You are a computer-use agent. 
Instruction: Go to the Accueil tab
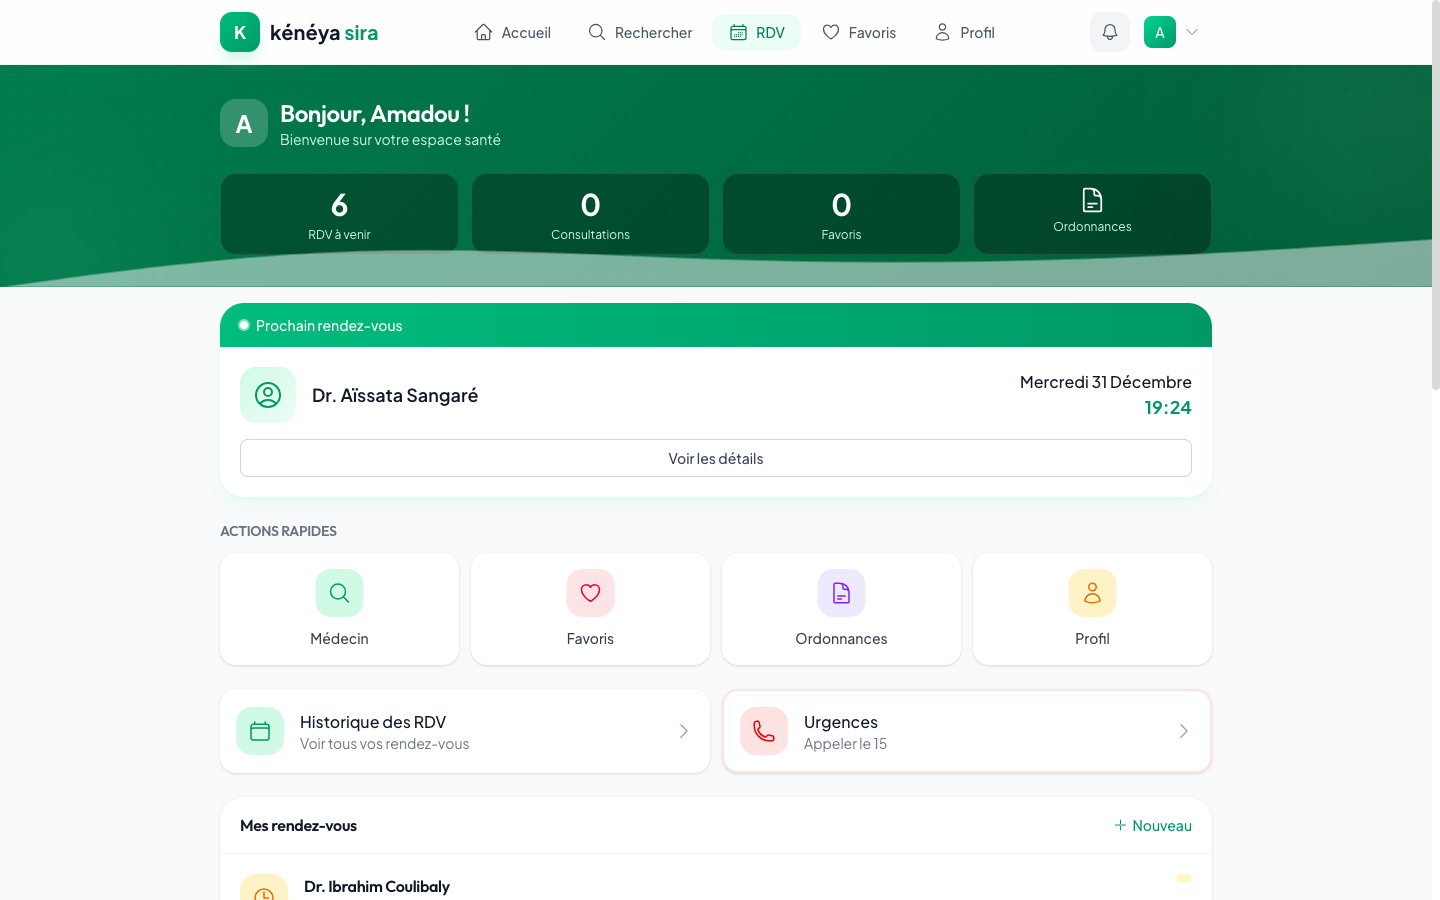[512, 32]
